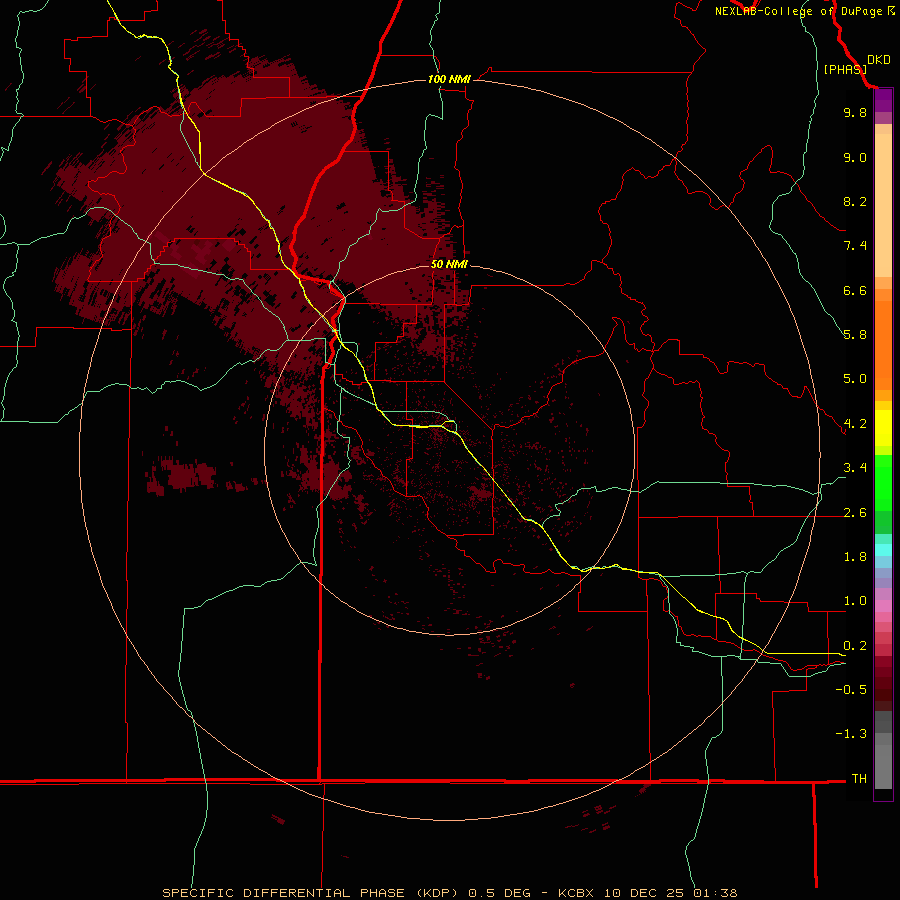Click the 7.4 legend value
Viewport: 900px width, 900px height.
coord(855,246)
